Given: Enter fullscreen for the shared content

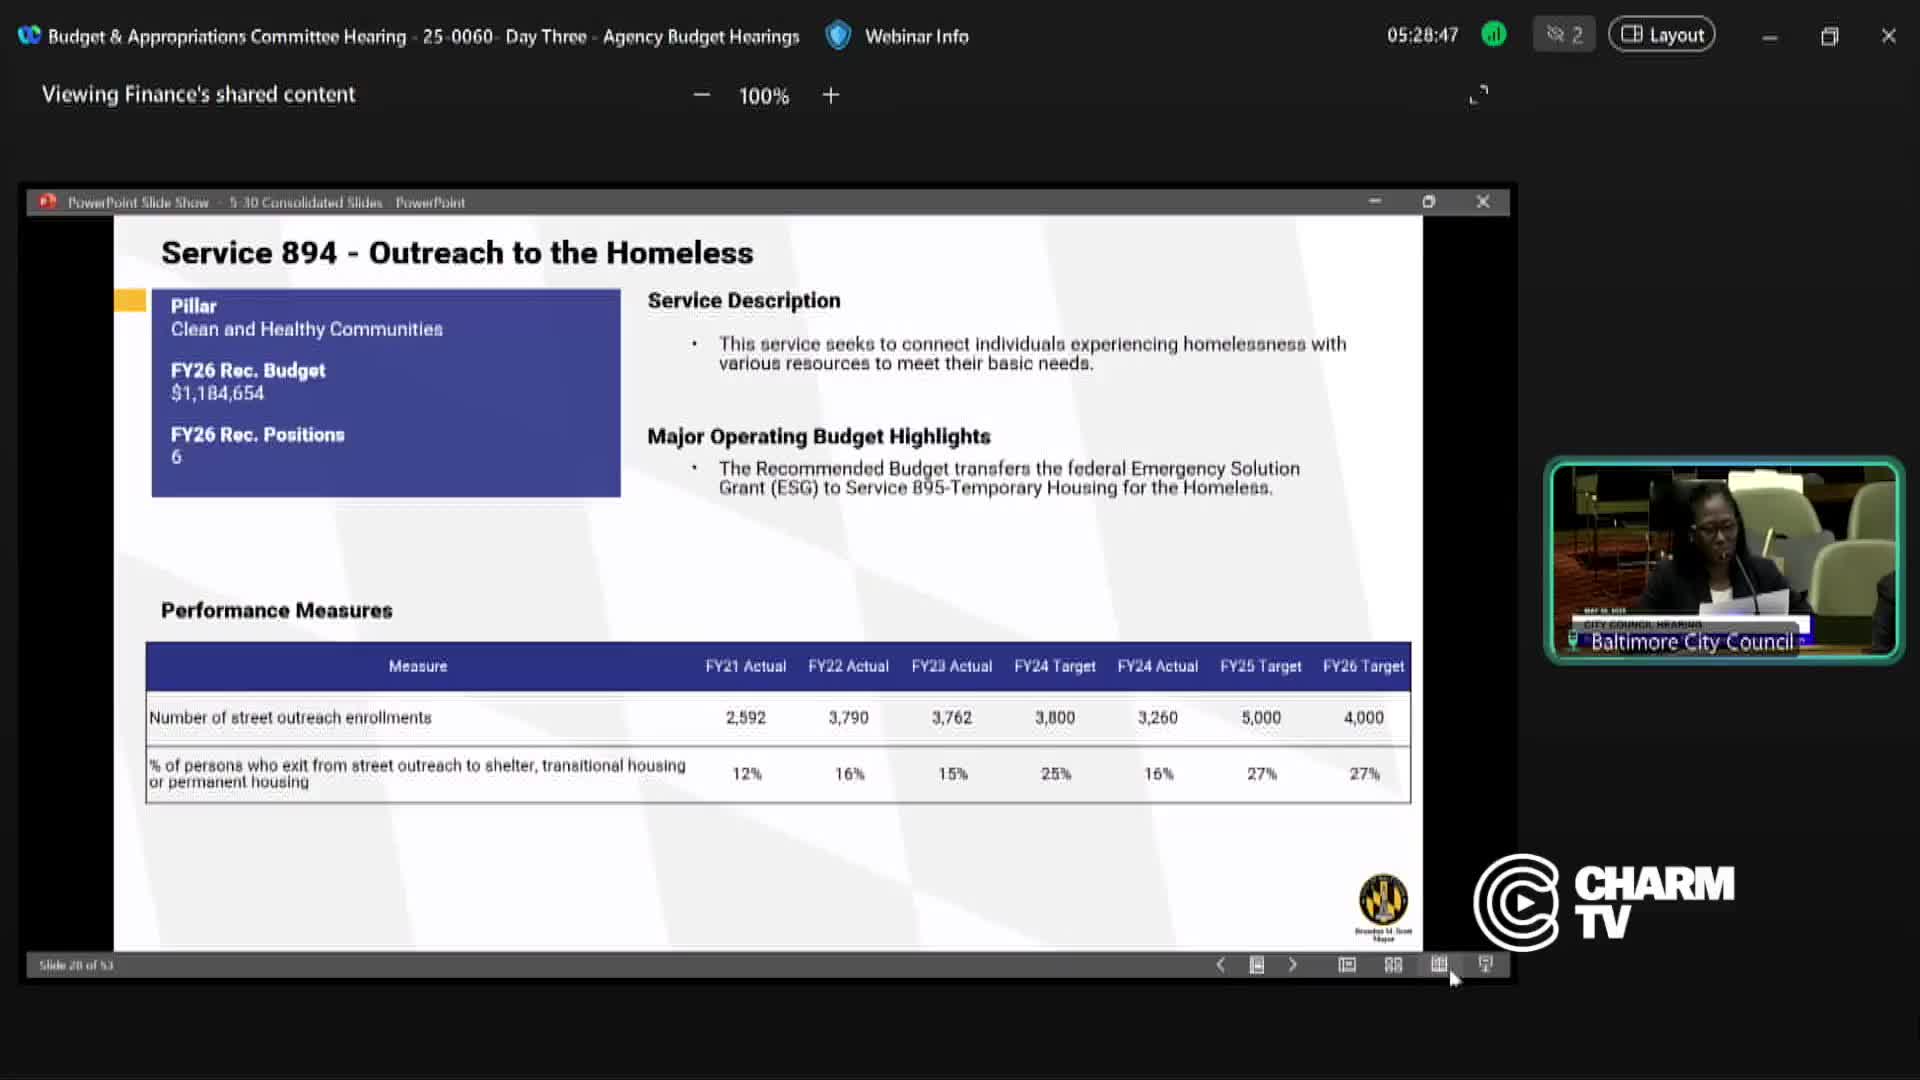Looking at the screenshot, I should click(x=1479, y=95).
